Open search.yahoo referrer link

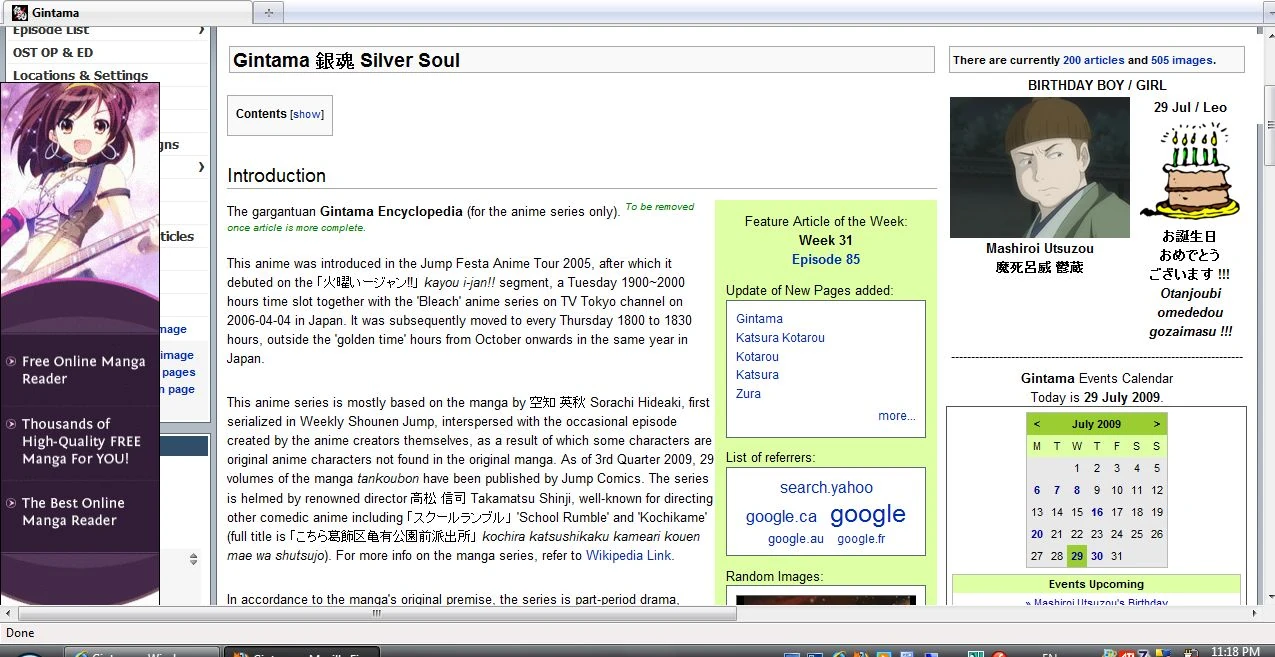[x=826, y=488]
